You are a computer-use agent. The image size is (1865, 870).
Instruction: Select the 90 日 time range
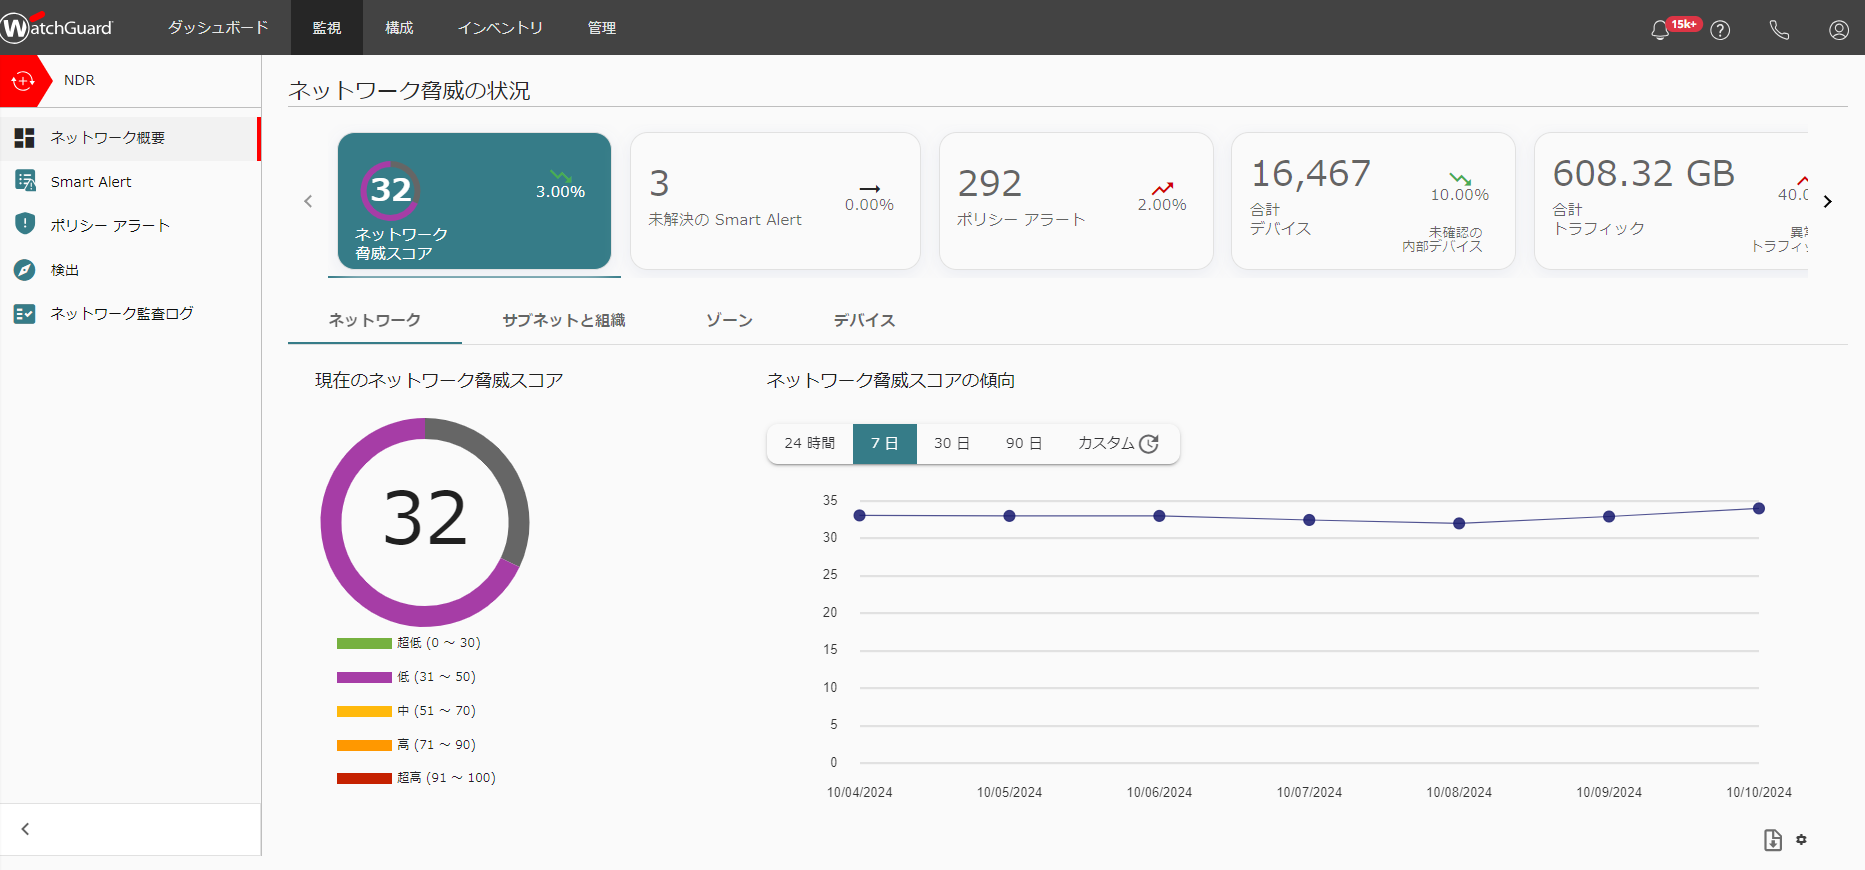(x=1024, y=443)
